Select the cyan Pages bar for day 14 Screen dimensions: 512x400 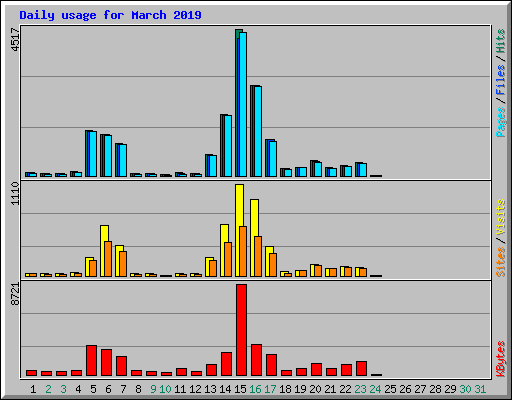point(228,146)
